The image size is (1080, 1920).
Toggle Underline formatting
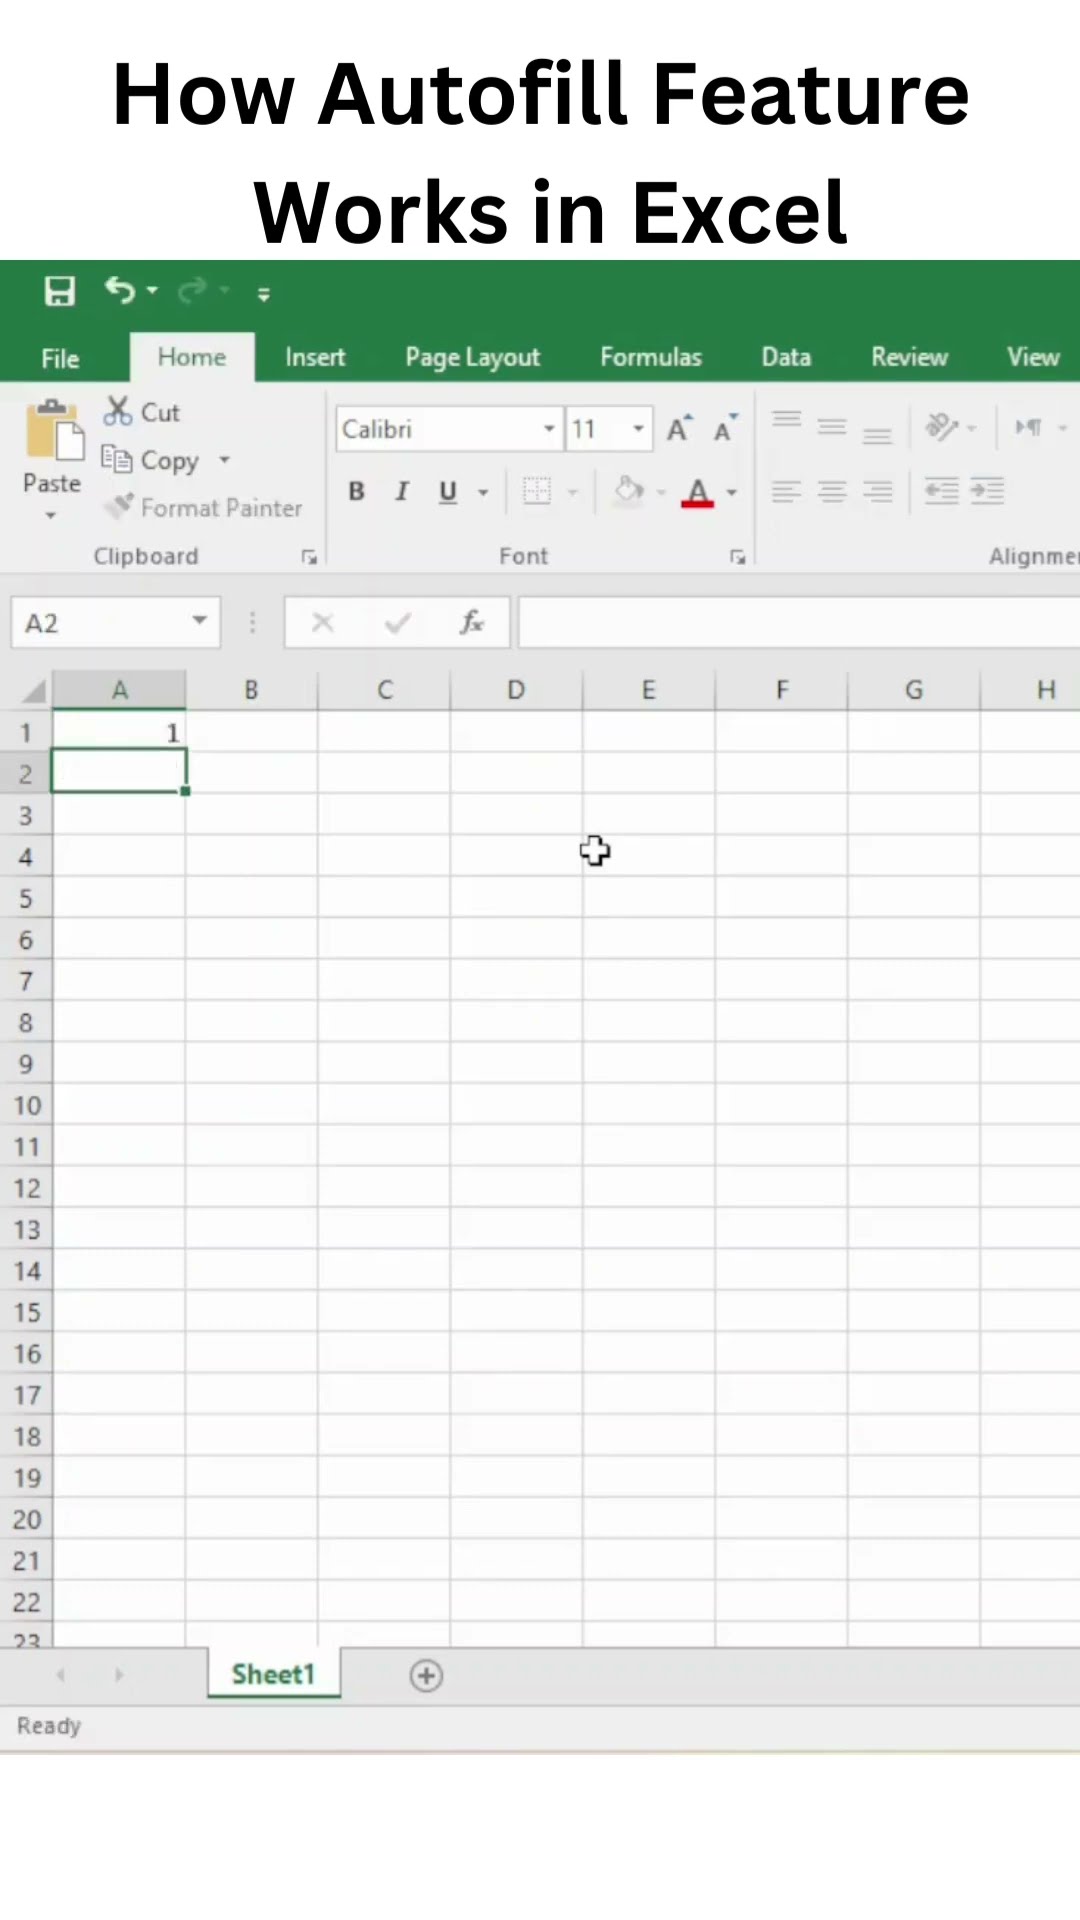[448, 491]
